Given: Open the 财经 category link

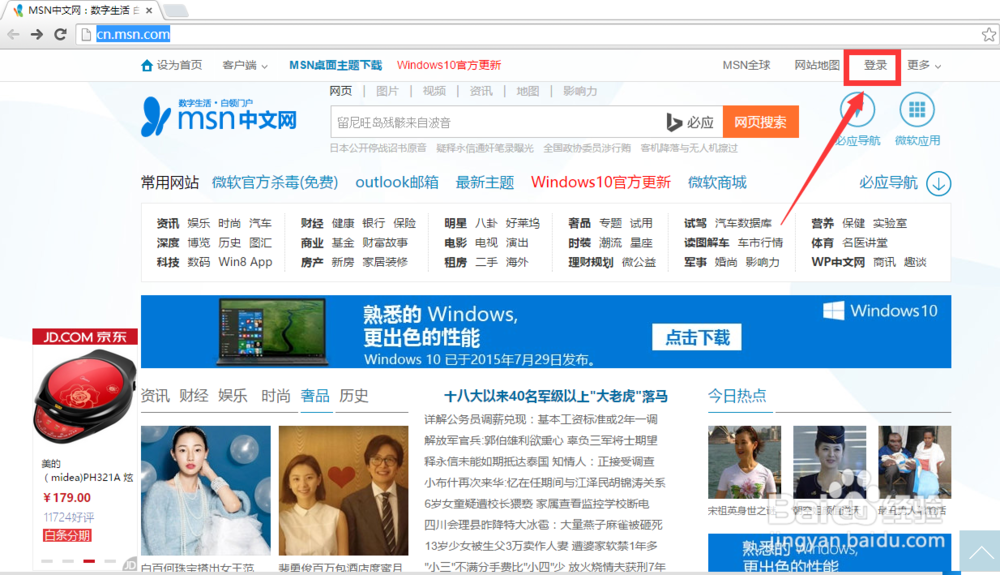Looking at the screenshot, I should point(312,223).
